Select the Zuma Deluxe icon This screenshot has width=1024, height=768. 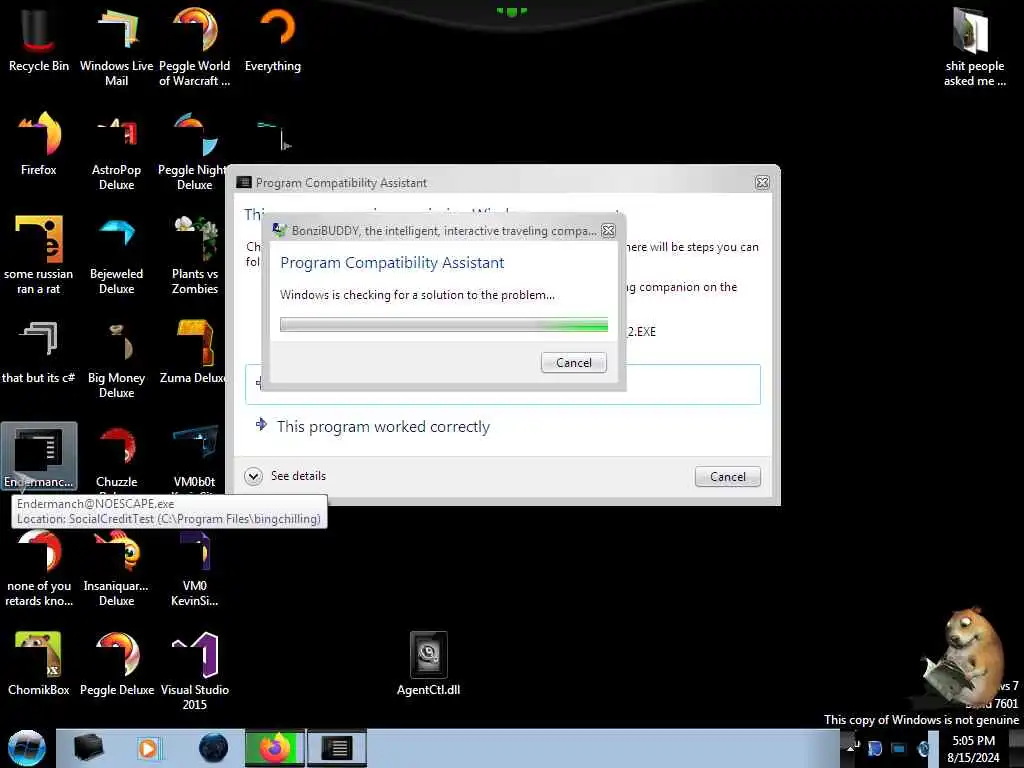(x=193, y=353)
